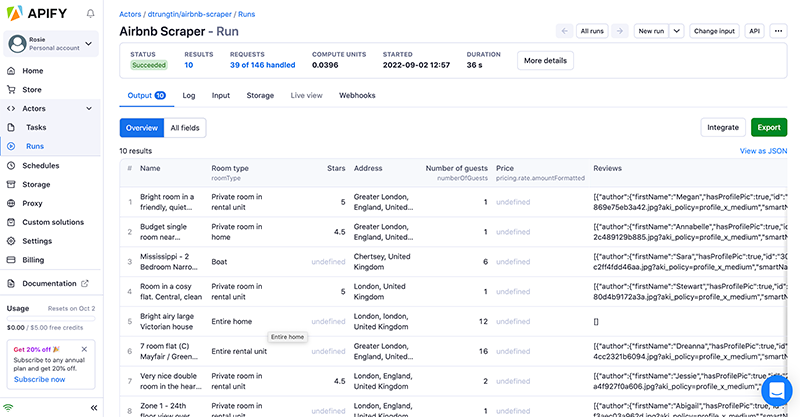Viewport: 800px width, 417px height.
Task: Open Storage in the sidebar
Action: 36,185
